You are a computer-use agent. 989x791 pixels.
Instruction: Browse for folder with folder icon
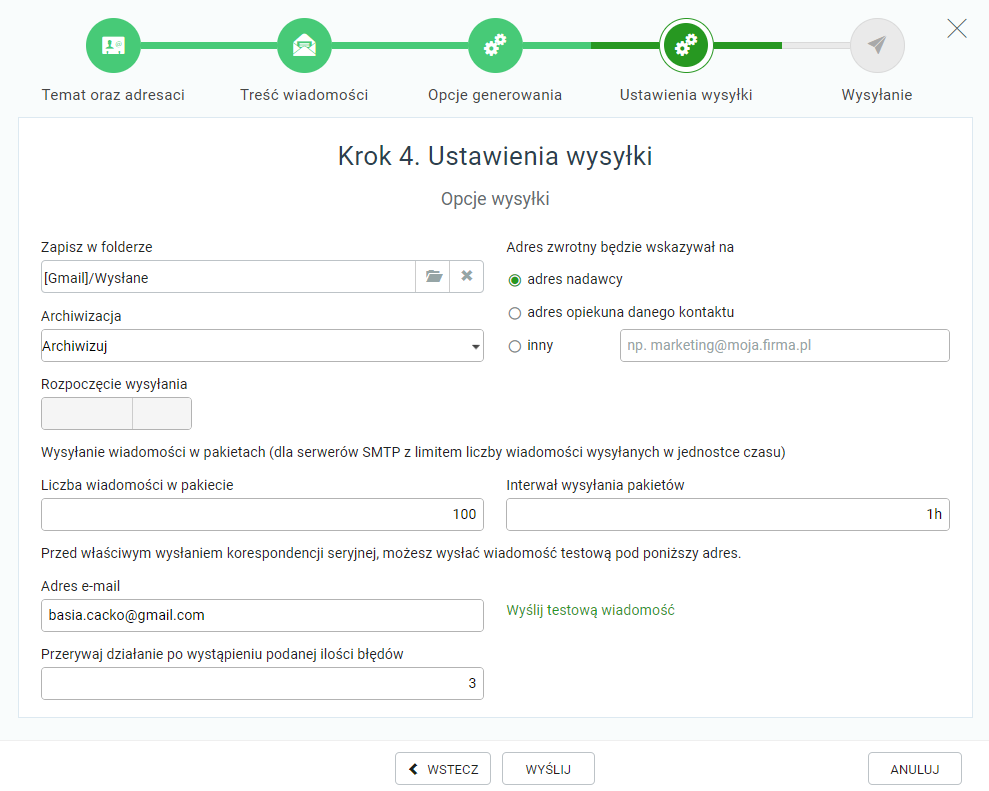(433, 276)
